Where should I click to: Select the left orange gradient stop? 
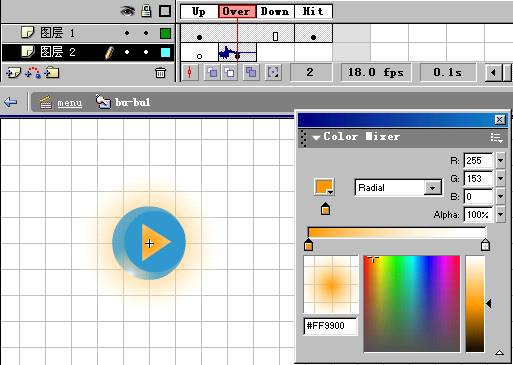coord(309,245)
